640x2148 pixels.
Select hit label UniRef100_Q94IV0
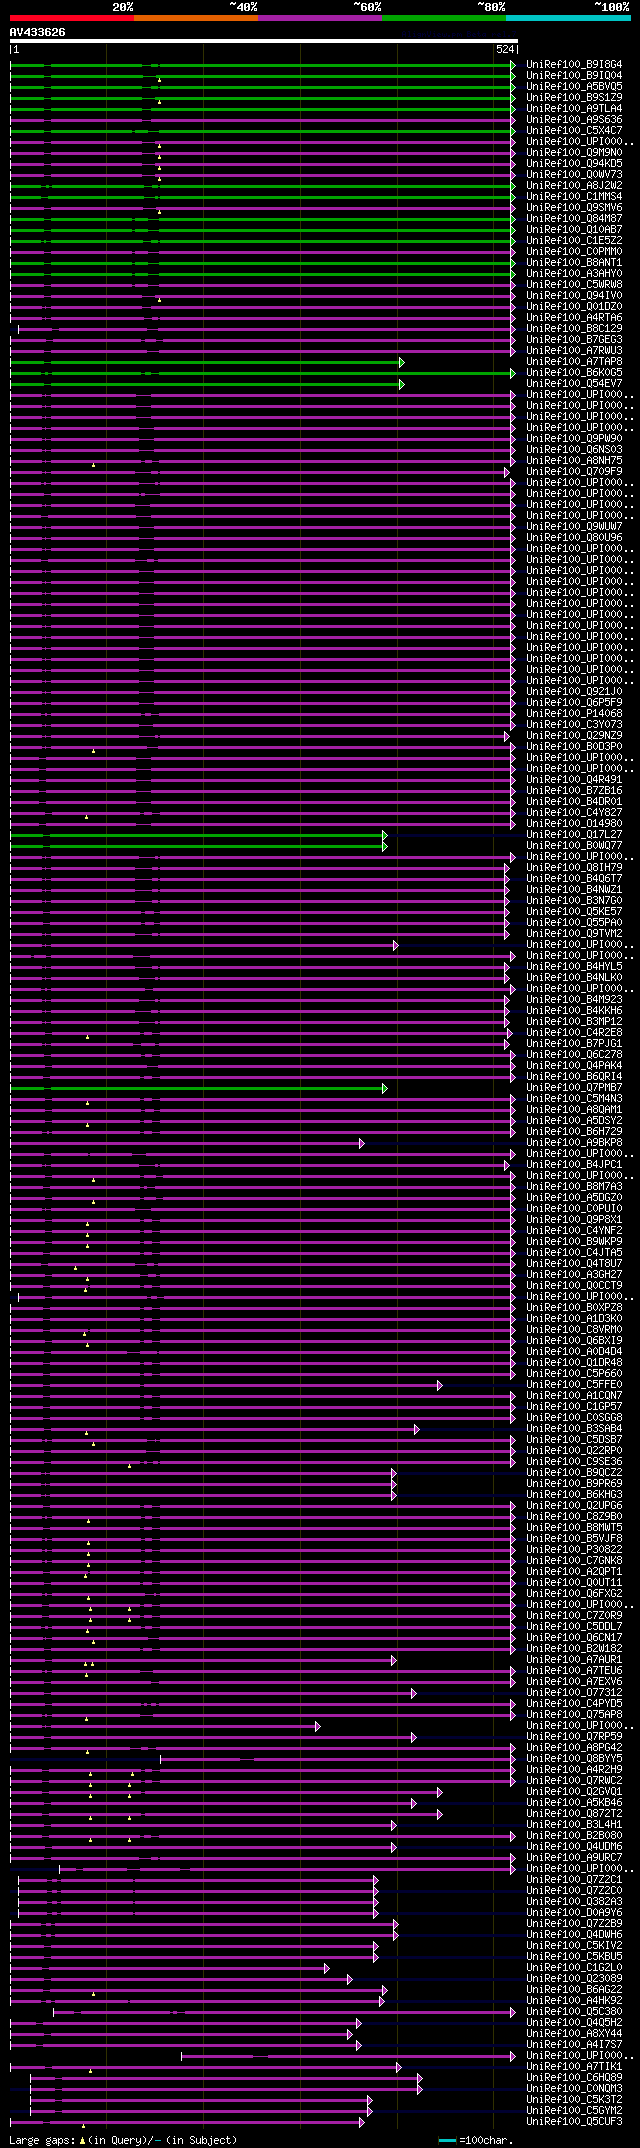click(574, 295)
